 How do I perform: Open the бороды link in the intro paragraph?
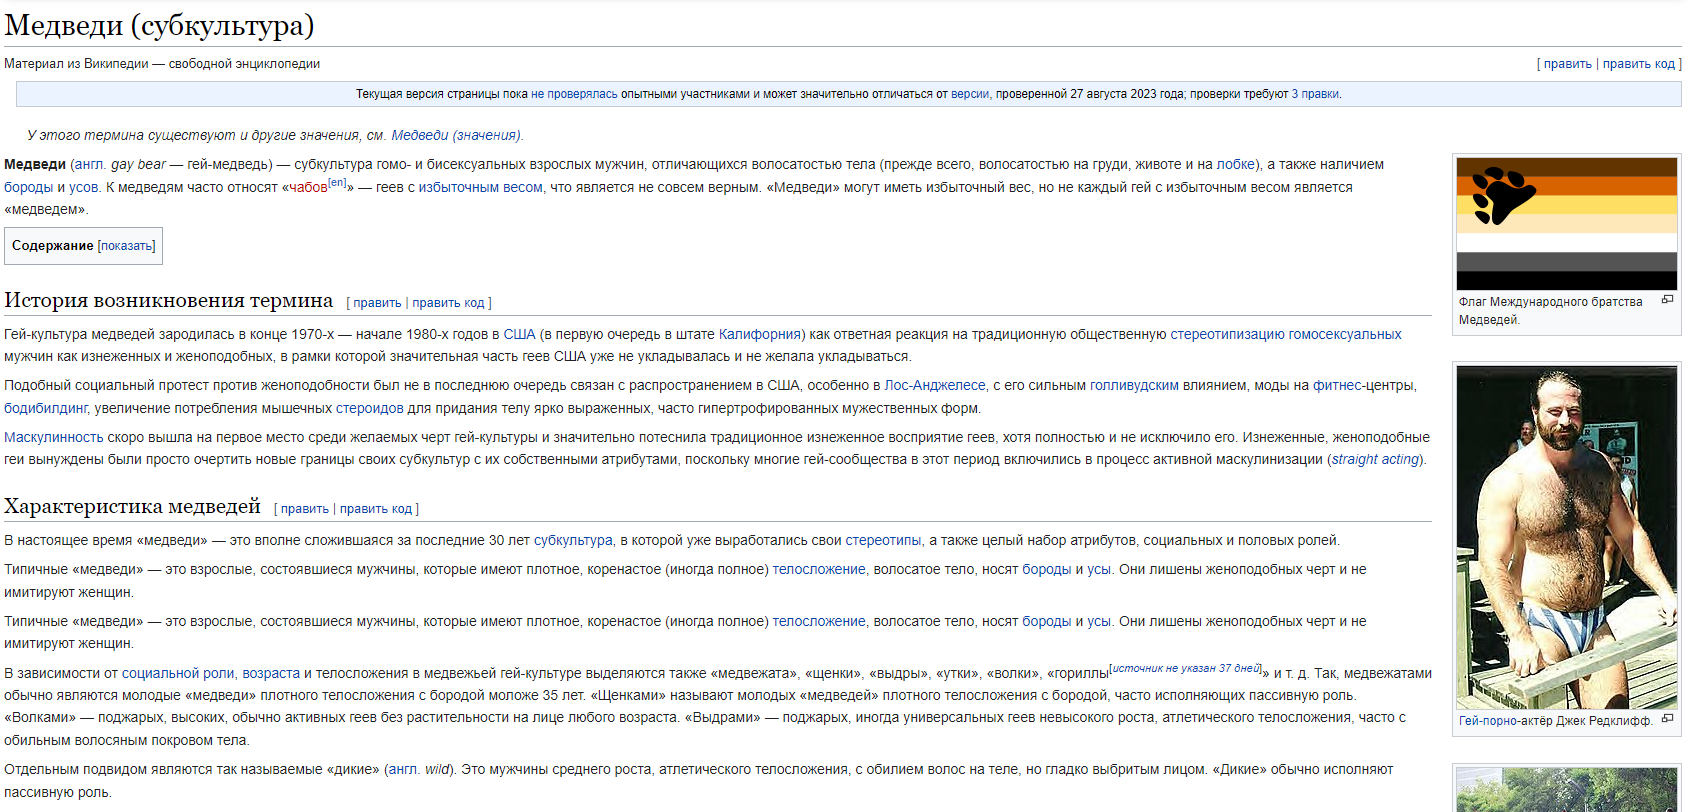pyautogui.click(x=28, y=187)
